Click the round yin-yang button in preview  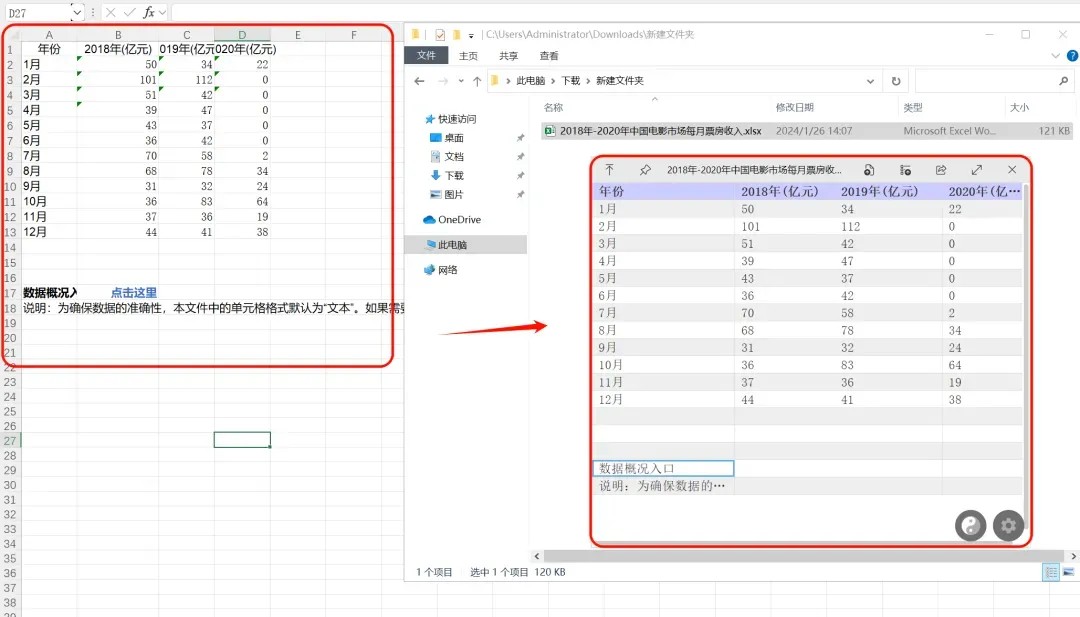(970, 526)
